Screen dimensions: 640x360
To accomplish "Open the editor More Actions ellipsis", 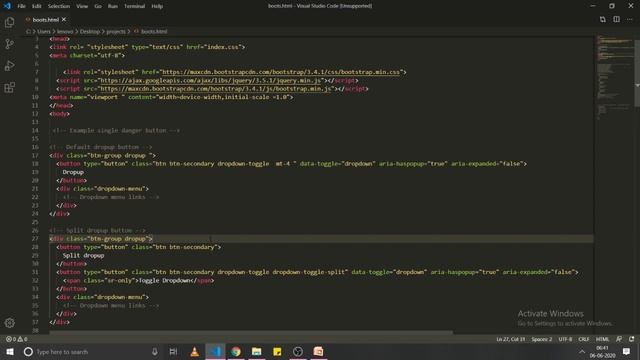I will [x=630, y=19].
